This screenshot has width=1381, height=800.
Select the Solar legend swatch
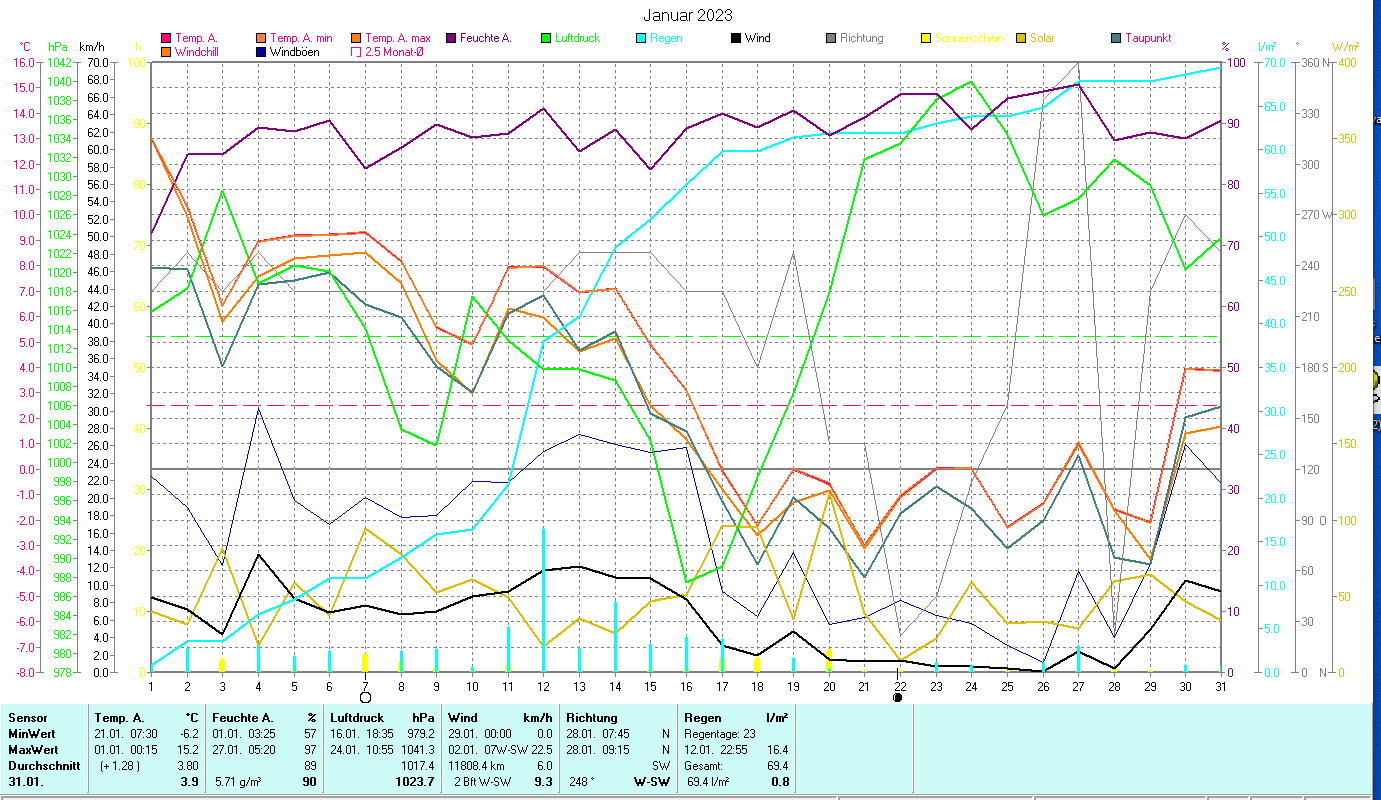coord(1020,38)
